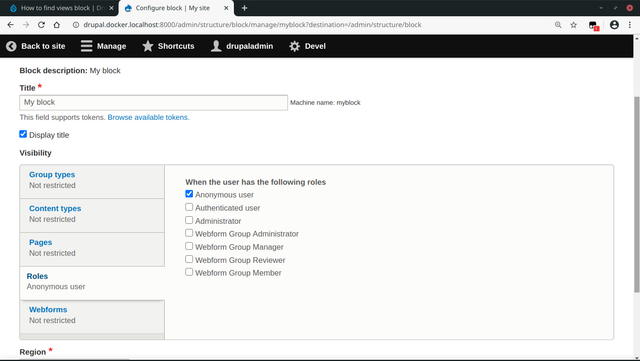Open the browser profile avatar icon
The image size is (640, 361).
click(x=614, y=25)
